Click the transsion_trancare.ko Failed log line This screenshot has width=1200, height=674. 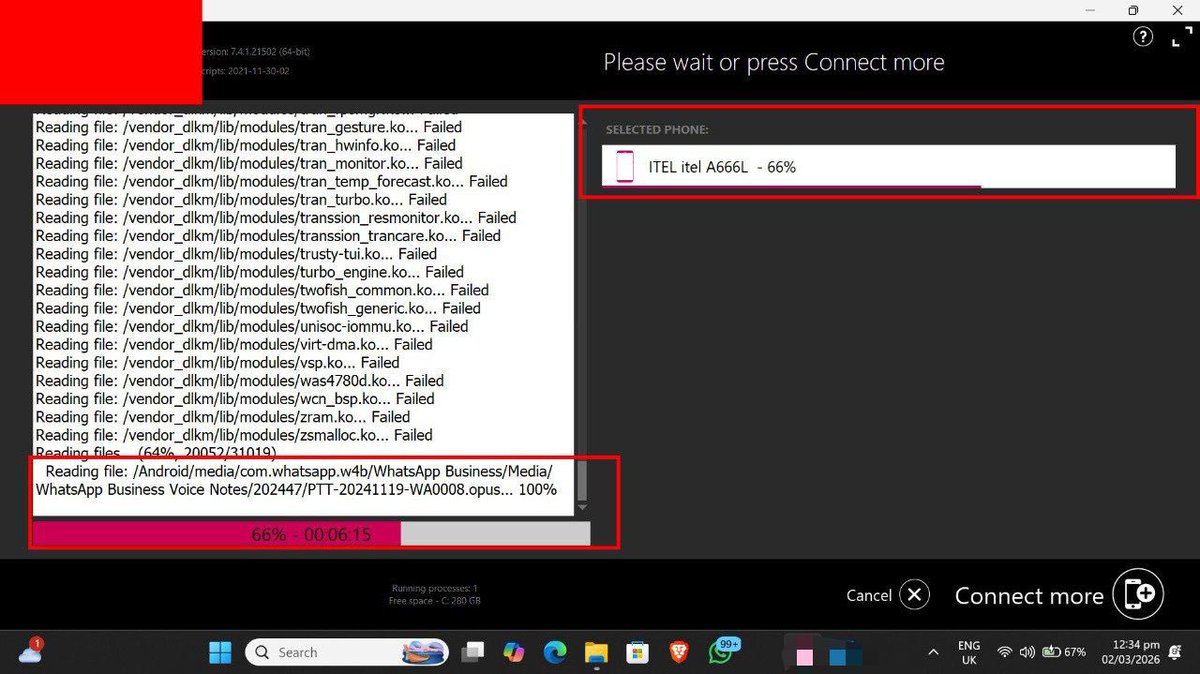[268, 235]
